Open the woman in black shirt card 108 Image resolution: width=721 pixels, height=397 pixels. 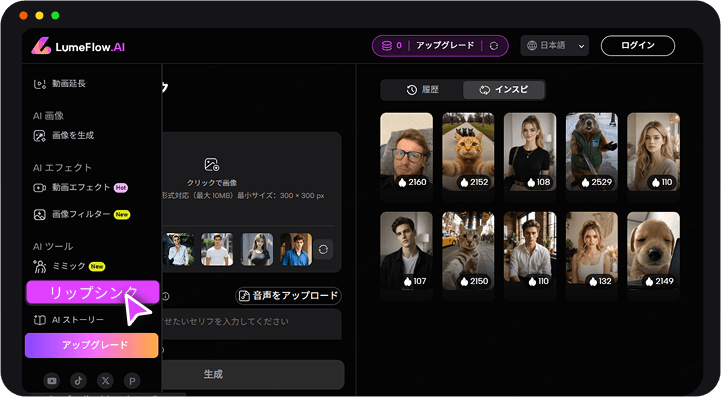[x=530, y=152]
